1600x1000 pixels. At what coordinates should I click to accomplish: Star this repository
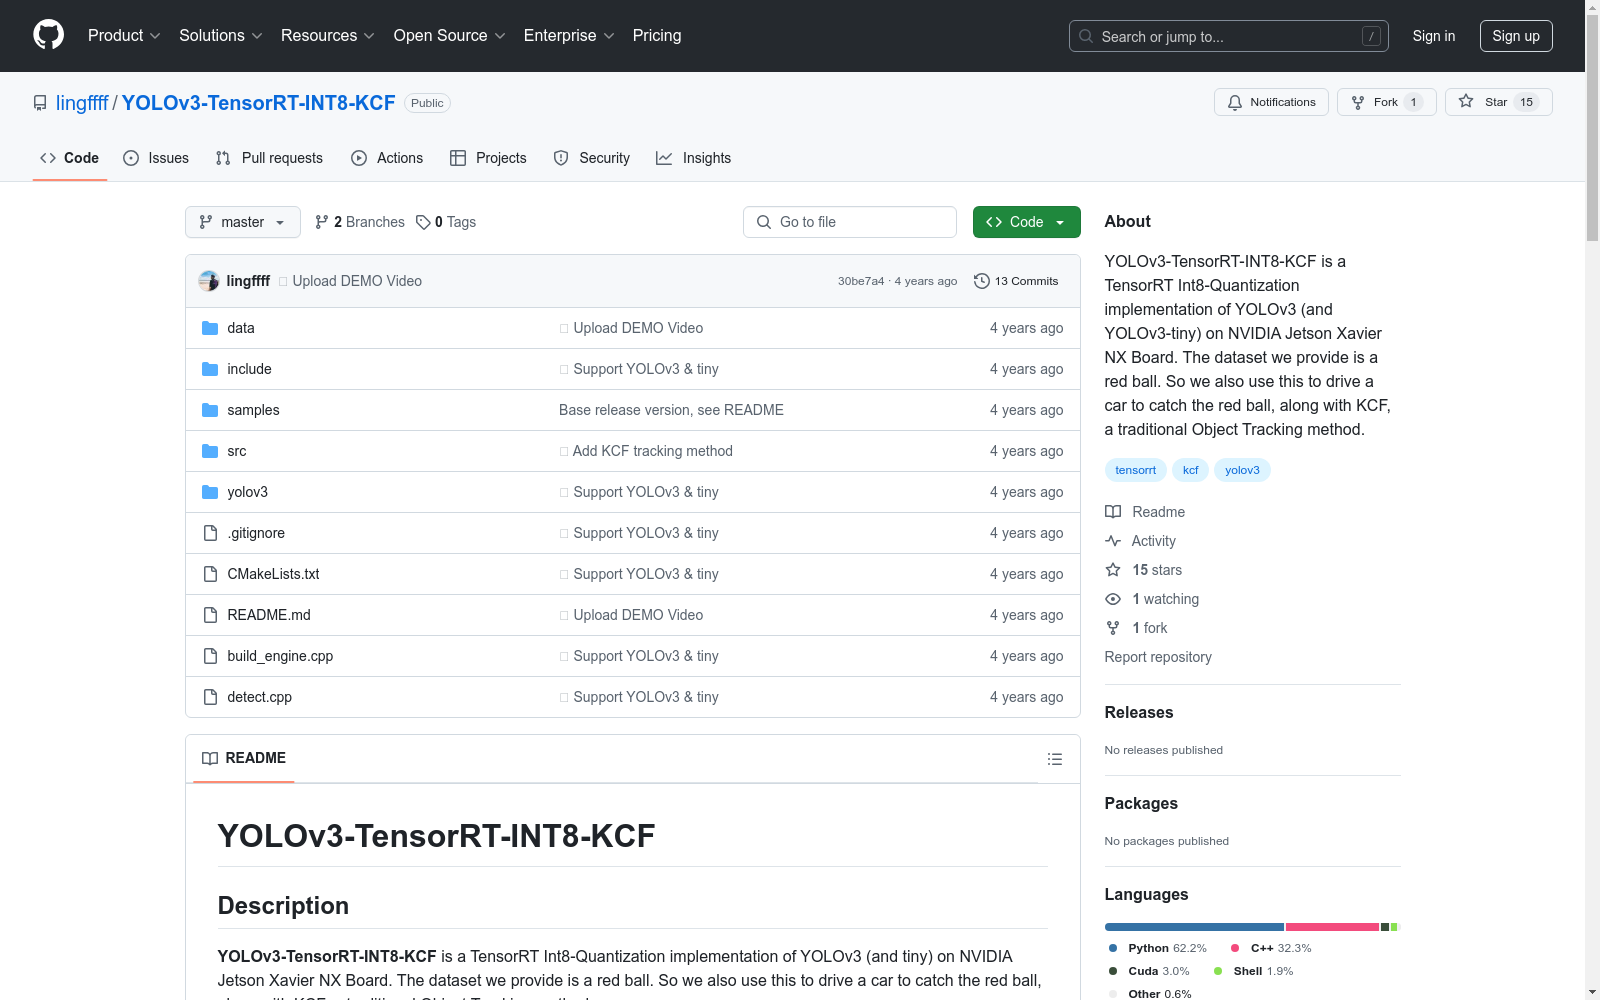(1498, 102)
